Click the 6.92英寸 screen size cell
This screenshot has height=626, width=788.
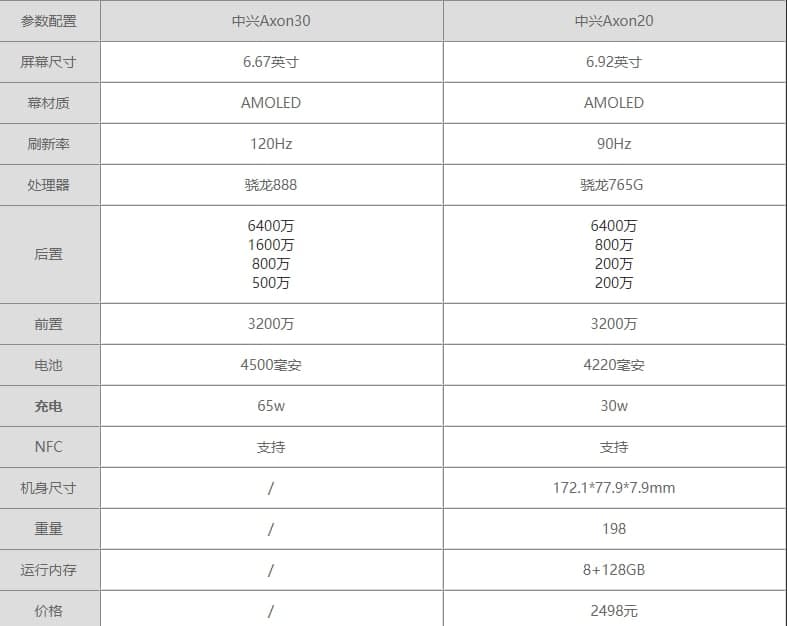click(x=614, y=62)
